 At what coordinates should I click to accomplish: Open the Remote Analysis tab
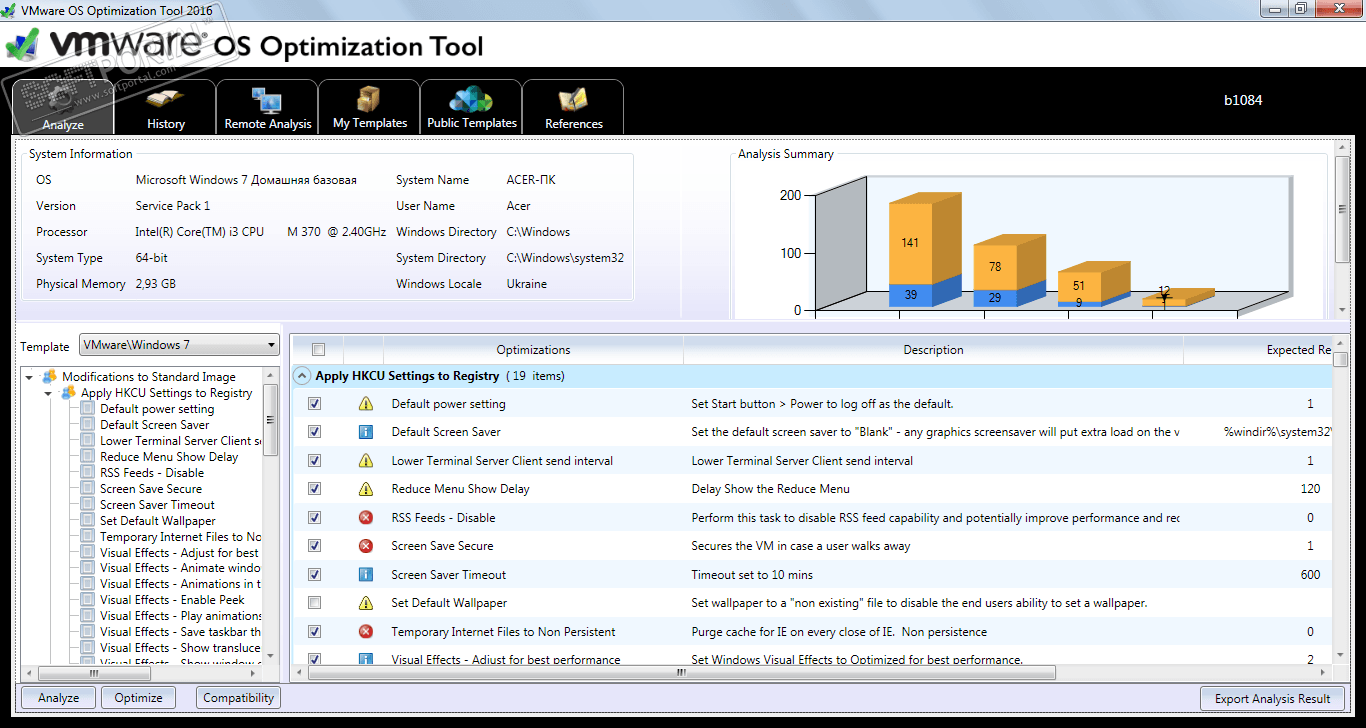coord(267,107)
